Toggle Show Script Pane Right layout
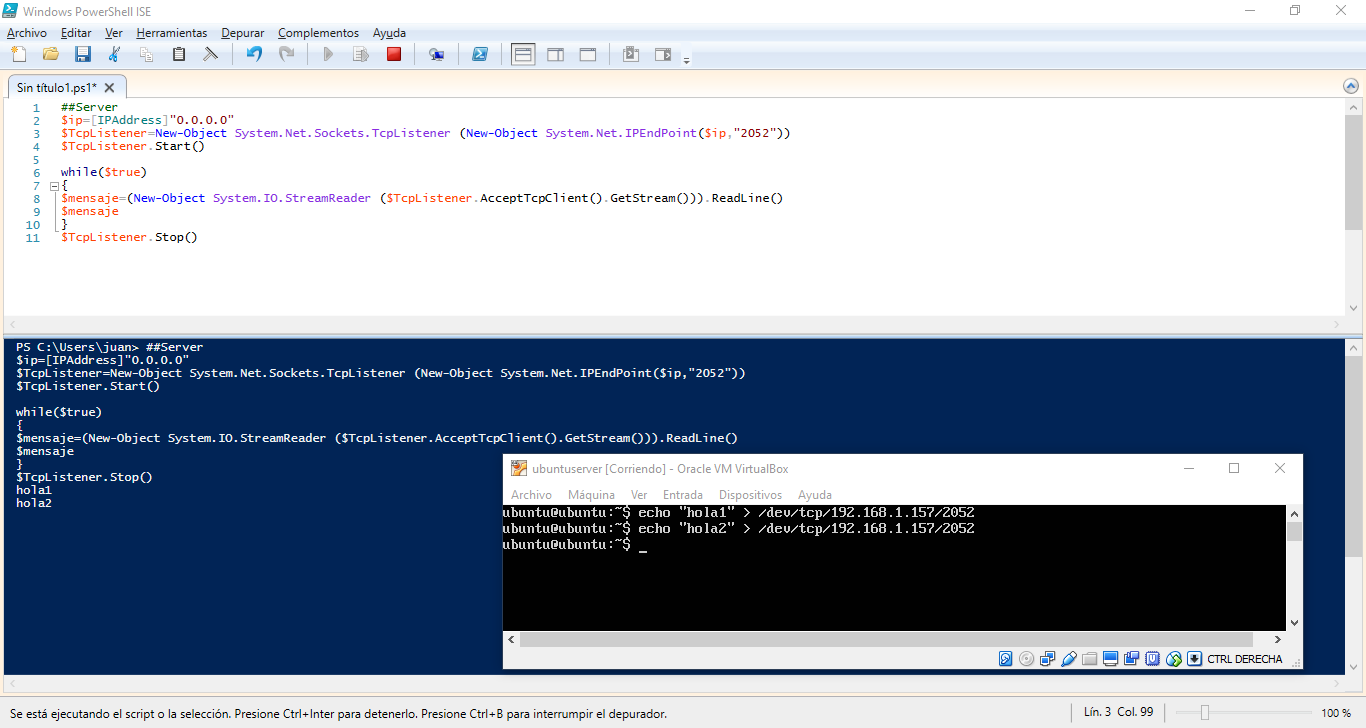 (555, 54)
